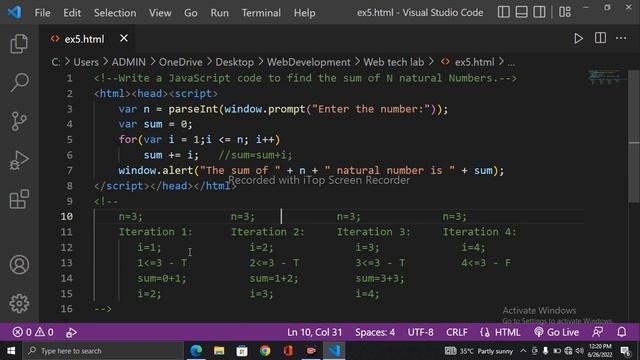Split the editor to the right
640x360 pixels.
point(600,38)
